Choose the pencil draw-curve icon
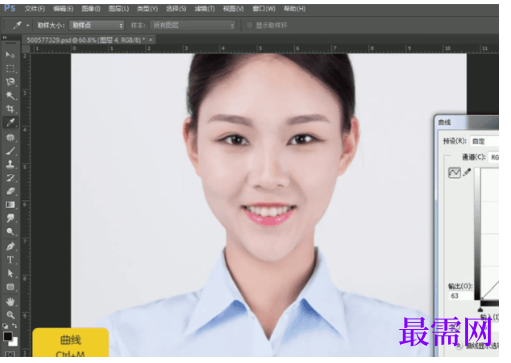Viewport: 511px width, 363px height. (467, 172)
